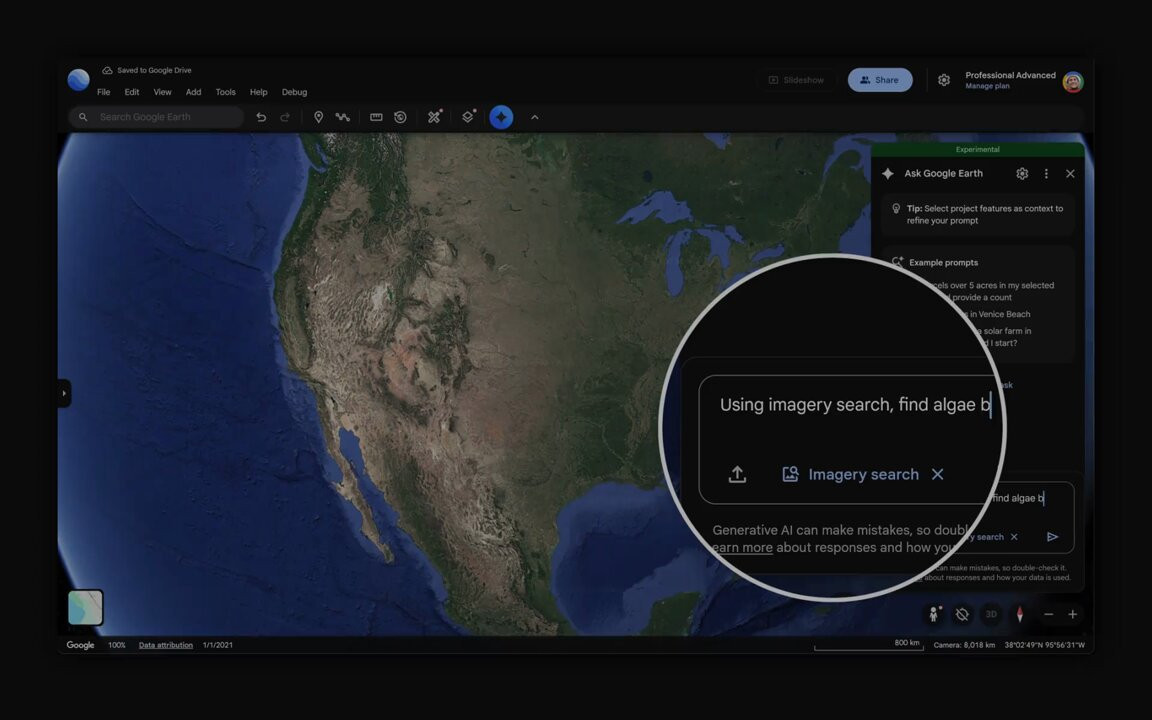The width and height of the screenshot is (1152, 720).
Task: Click the Professional Advanced plan label
Action: coord(1010,75)
